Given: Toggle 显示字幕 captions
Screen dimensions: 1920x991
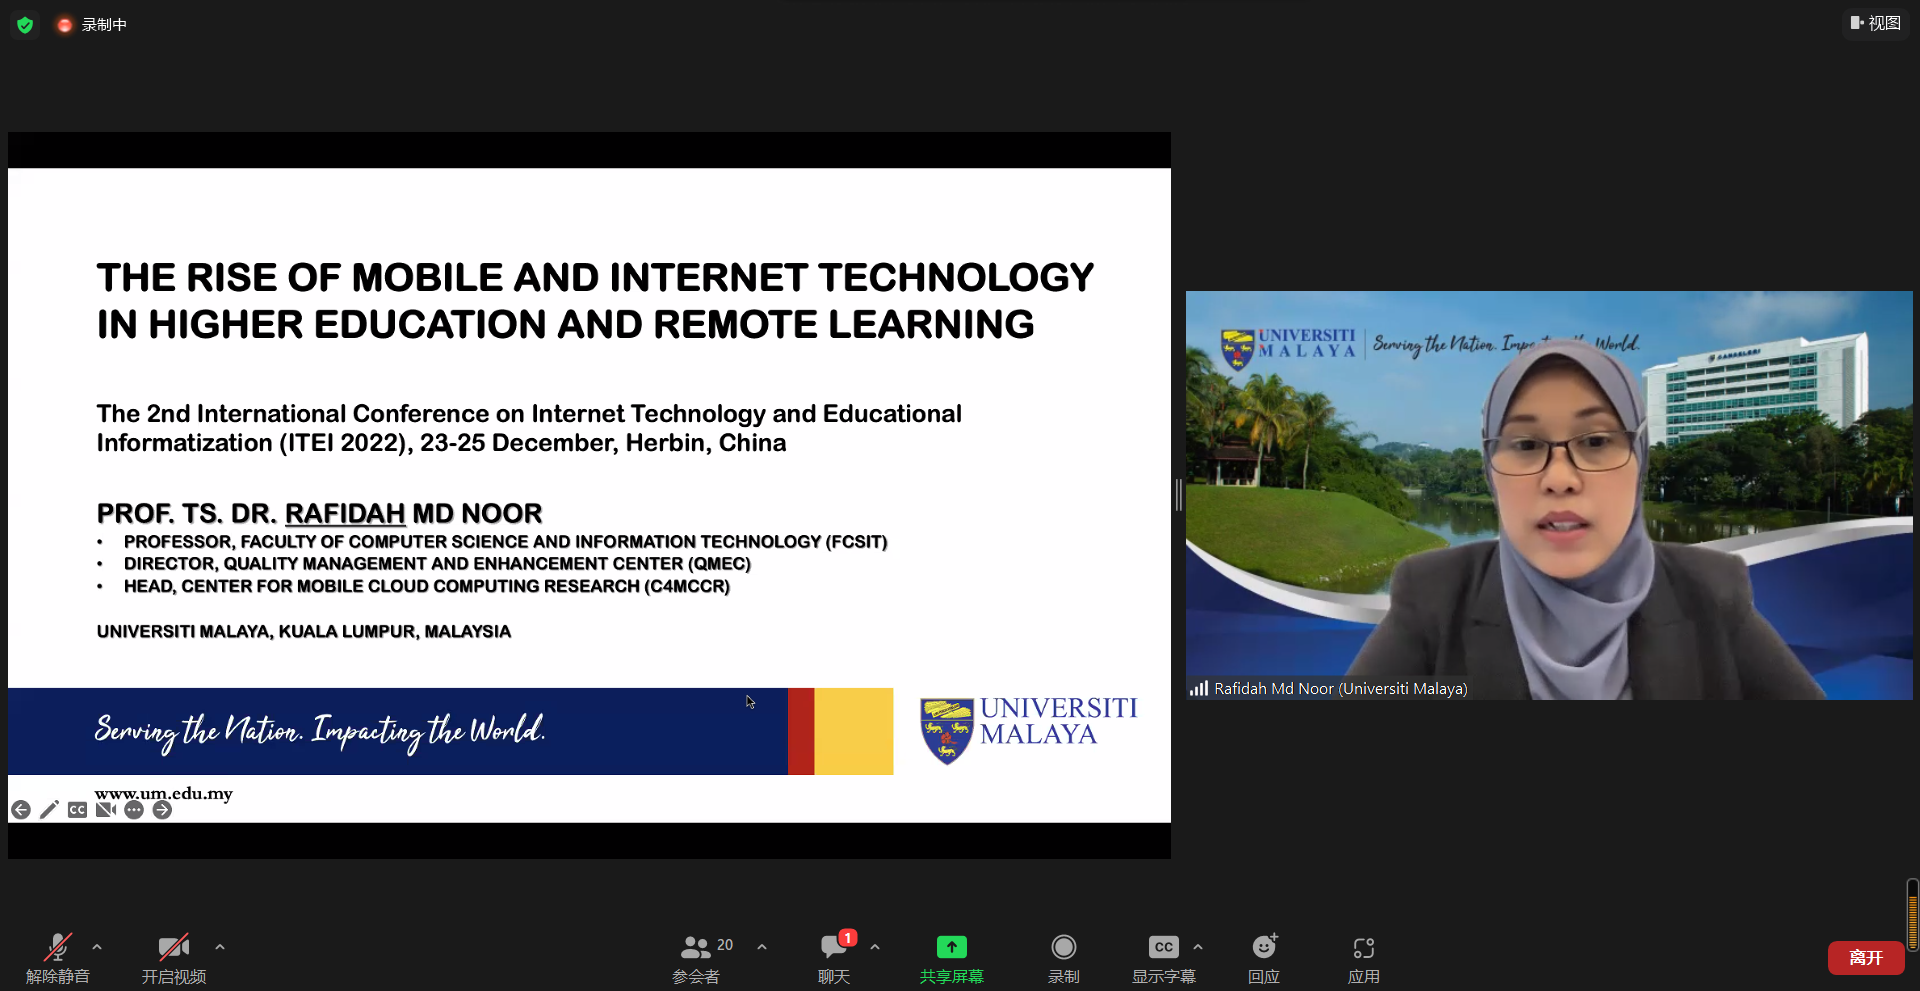Looking at the screenshot, I should [x=1164, y=958].
